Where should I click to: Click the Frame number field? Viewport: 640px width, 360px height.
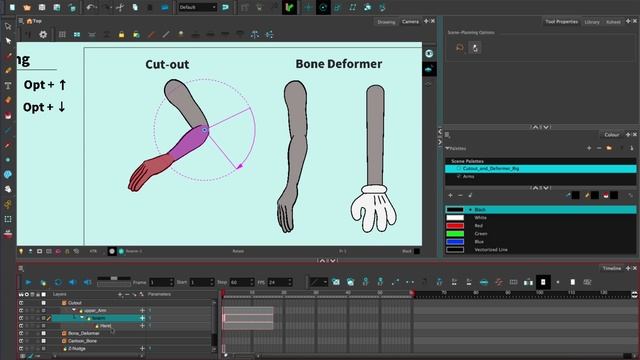pos(161,282)
